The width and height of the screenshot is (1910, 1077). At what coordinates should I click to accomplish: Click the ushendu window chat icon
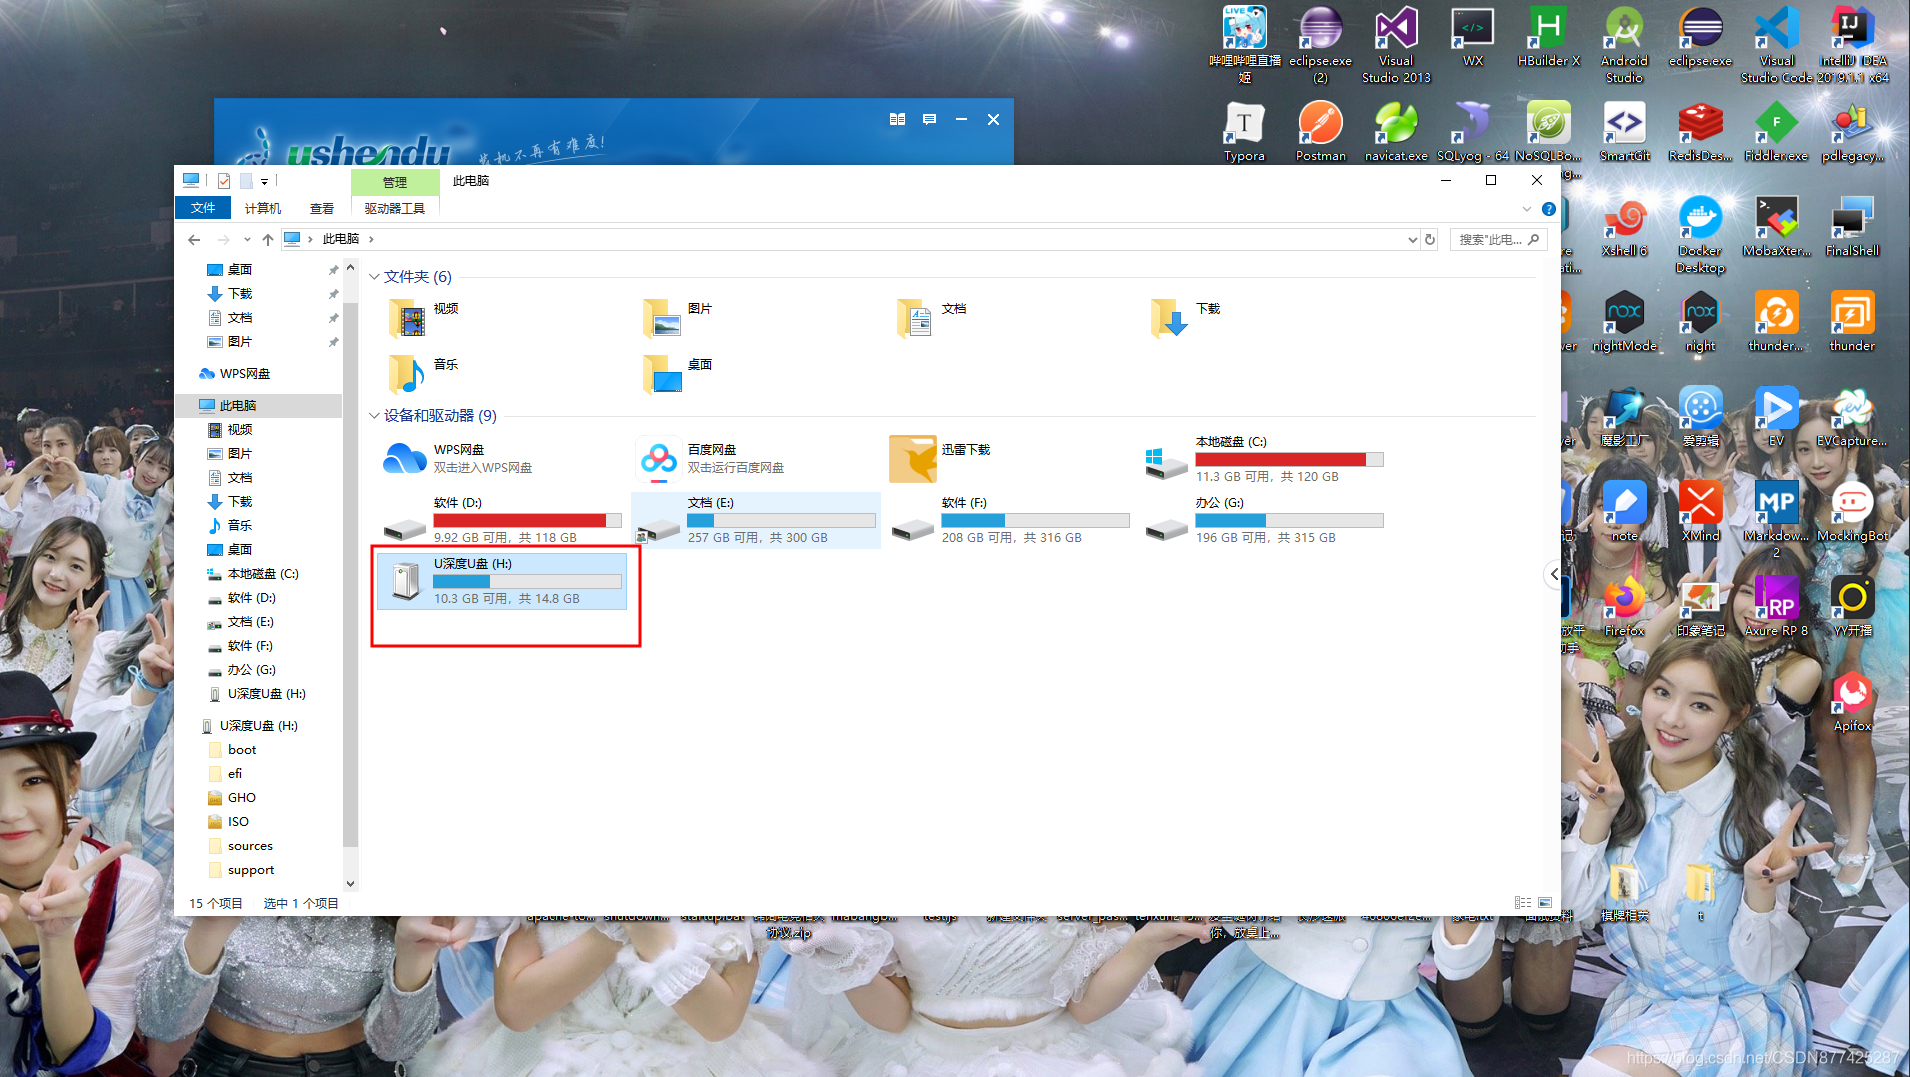pyautogui.click(x=929, y=119)
